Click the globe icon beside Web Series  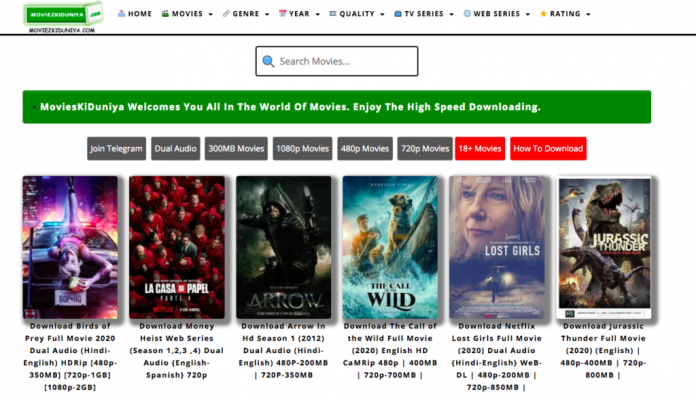(467, 14)
